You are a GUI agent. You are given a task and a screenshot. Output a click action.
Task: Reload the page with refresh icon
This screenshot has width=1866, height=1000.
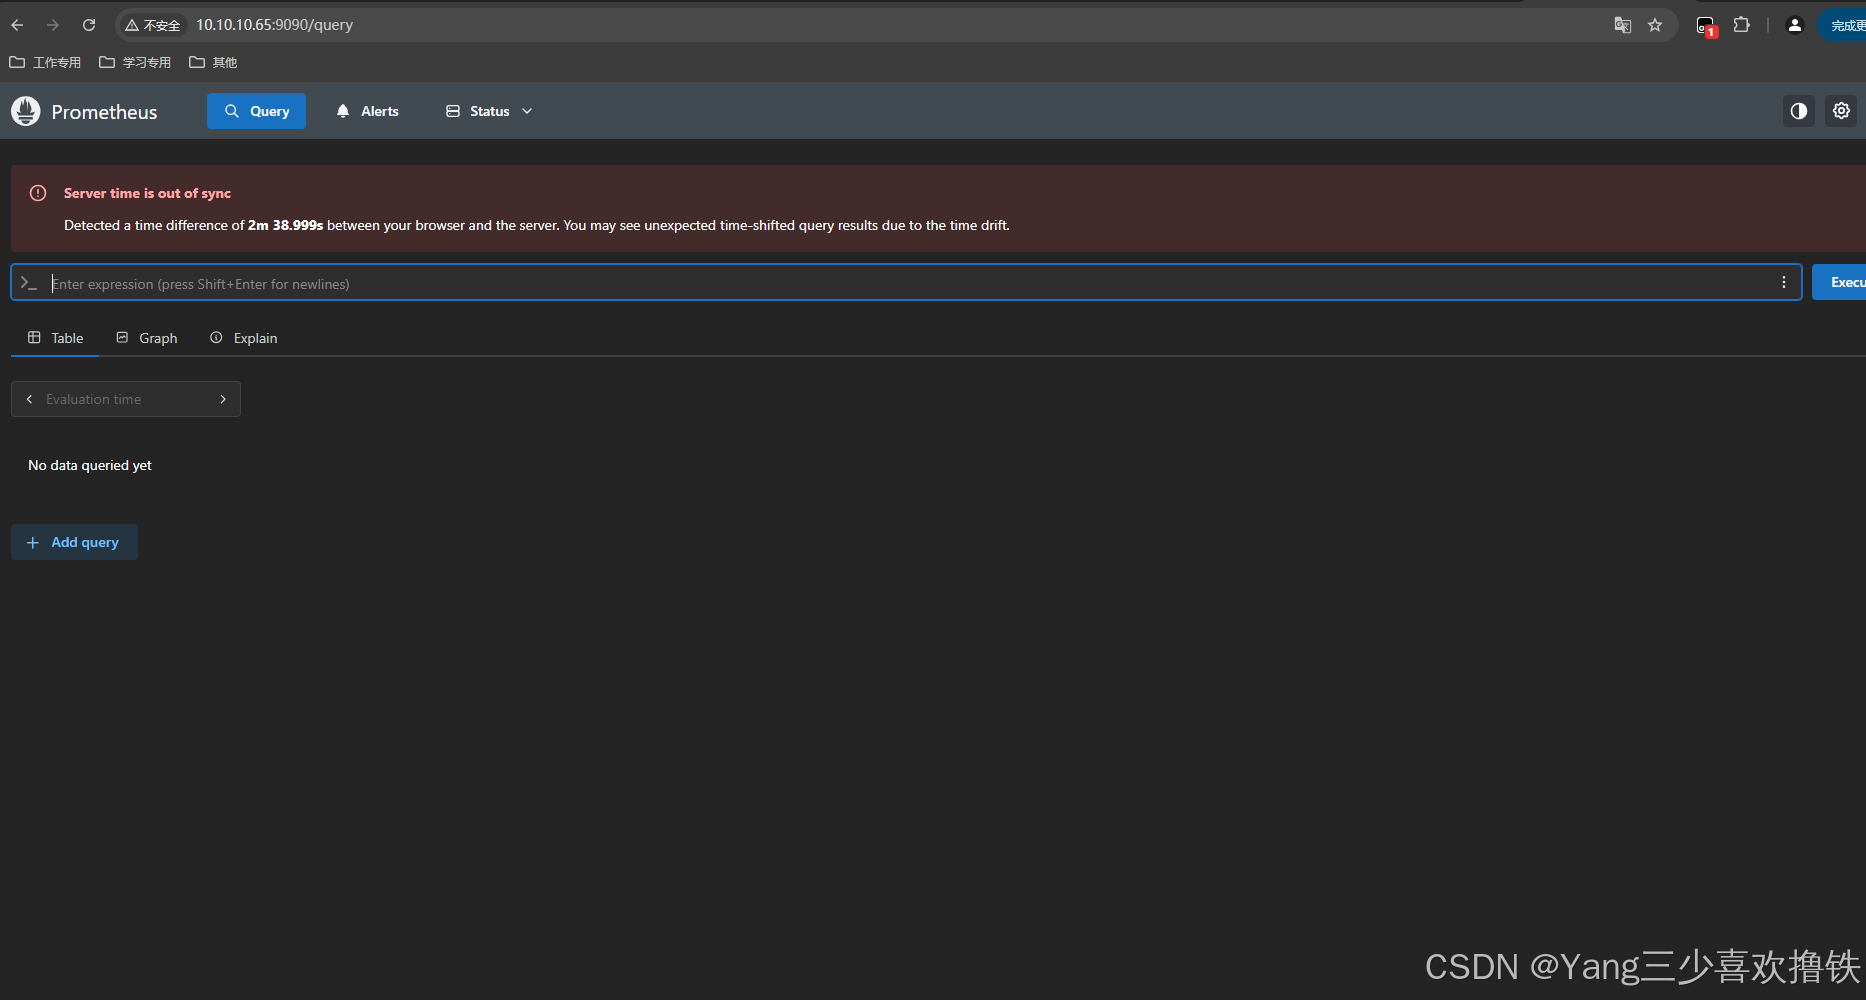[x=89, y=25]
